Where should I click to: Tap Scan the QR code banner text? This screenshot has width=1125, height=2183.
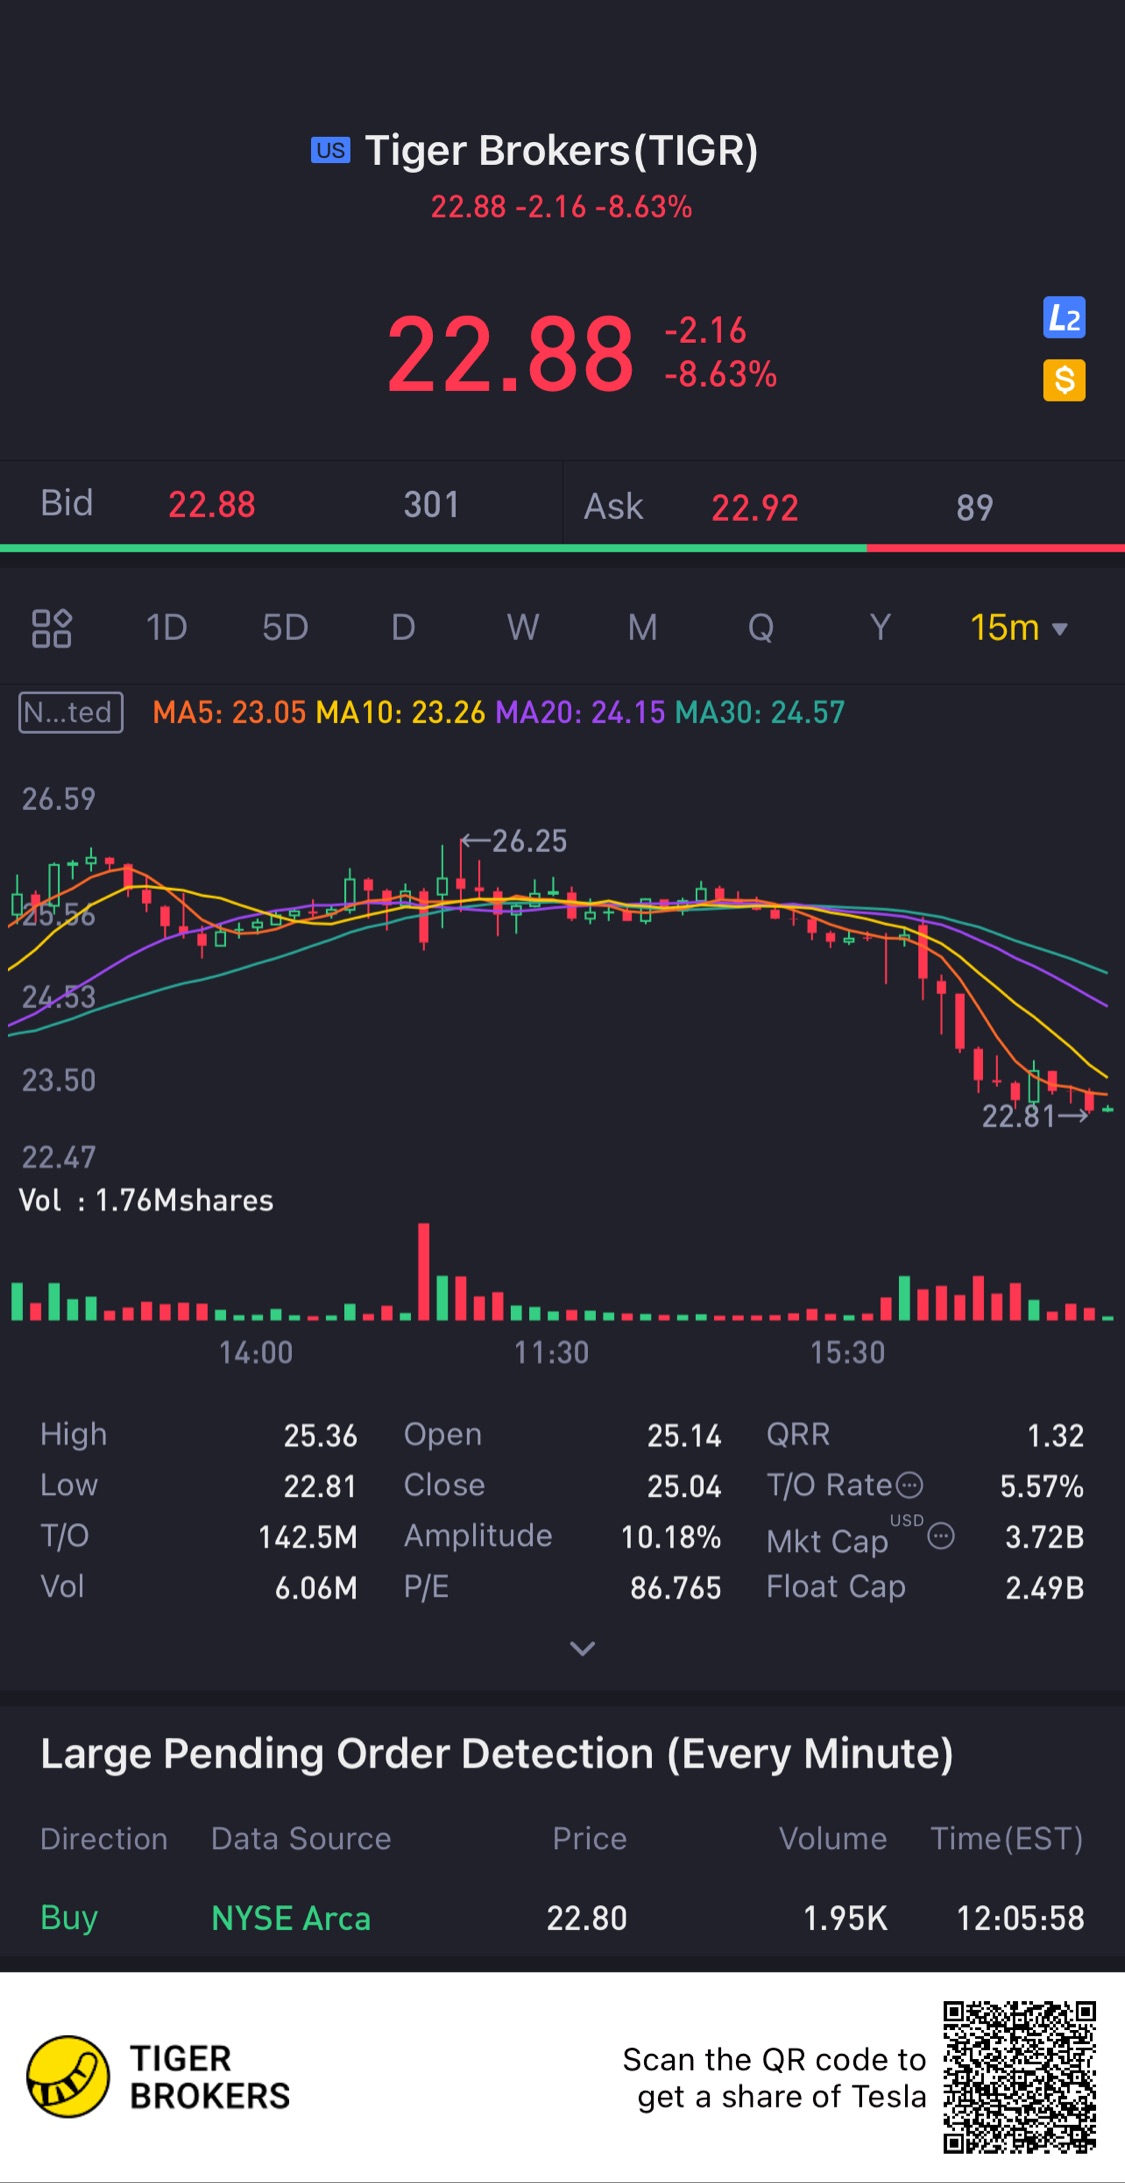pyautogui.click(x=775, y=2078)
